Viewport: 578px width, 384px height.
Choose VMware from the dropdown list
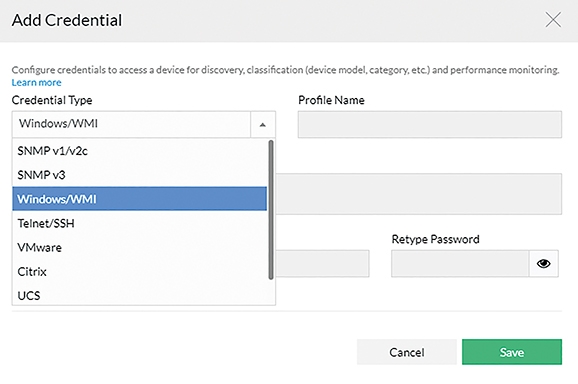[139, 247]
